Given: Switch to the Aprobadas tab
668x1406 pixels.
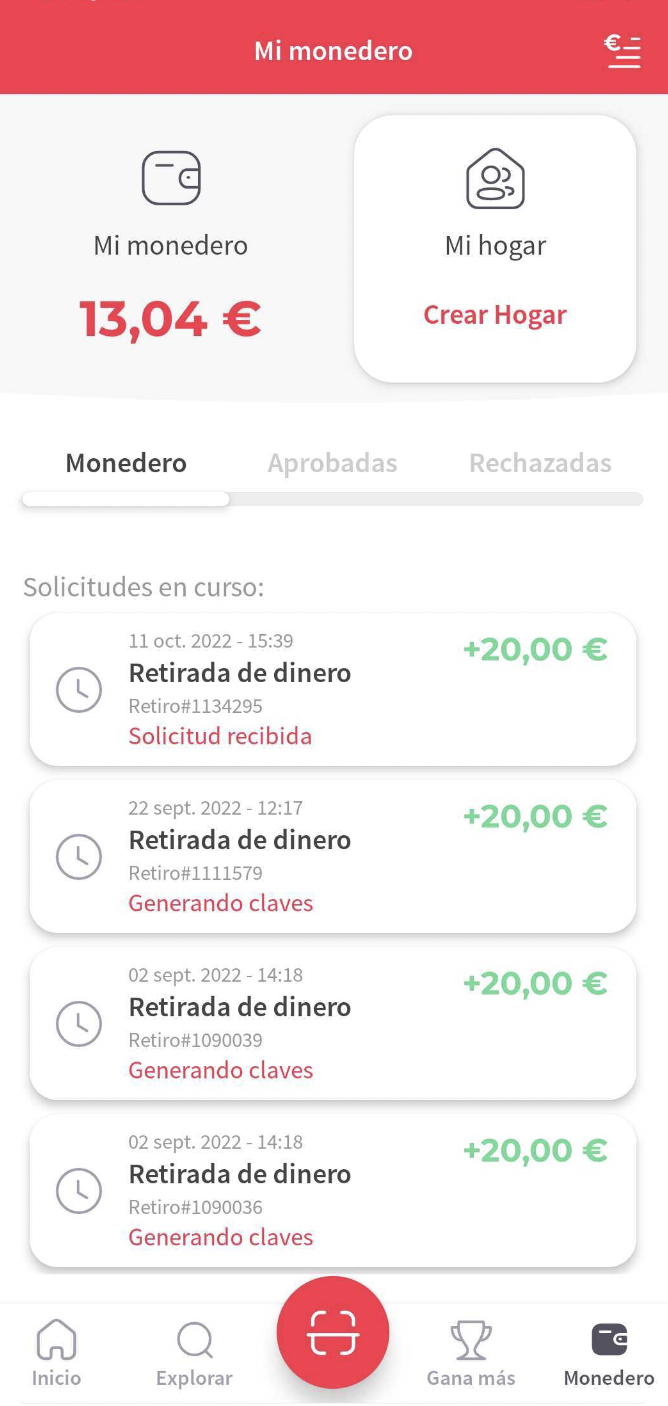Looking at the screenshot, I should click(332, 463).
